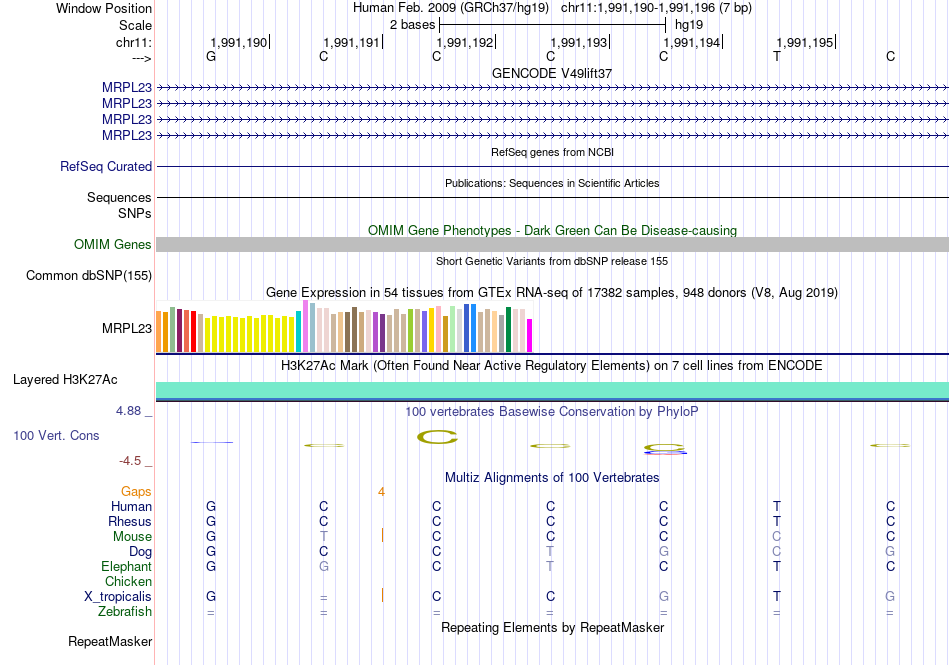Click the OMIM Gene Phenotypes green title

(x=552, y=231)
